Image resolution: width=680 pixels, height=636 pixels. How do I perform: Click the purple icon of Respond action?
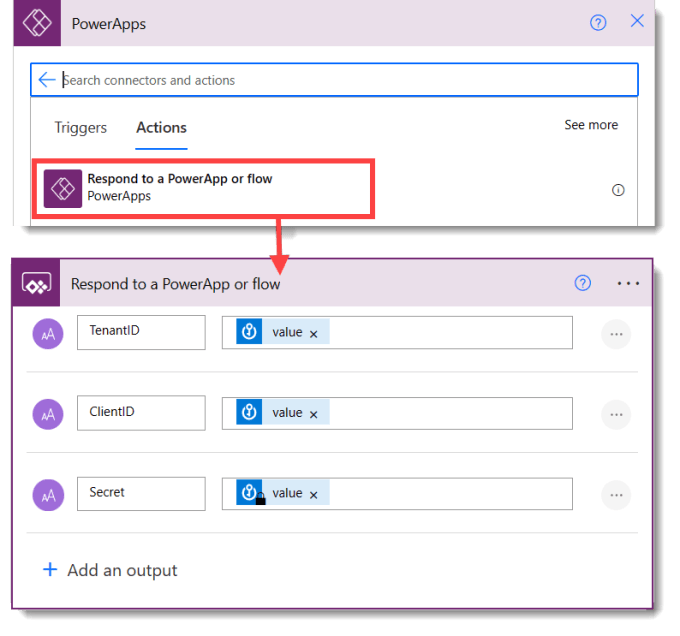click(63, 189)
